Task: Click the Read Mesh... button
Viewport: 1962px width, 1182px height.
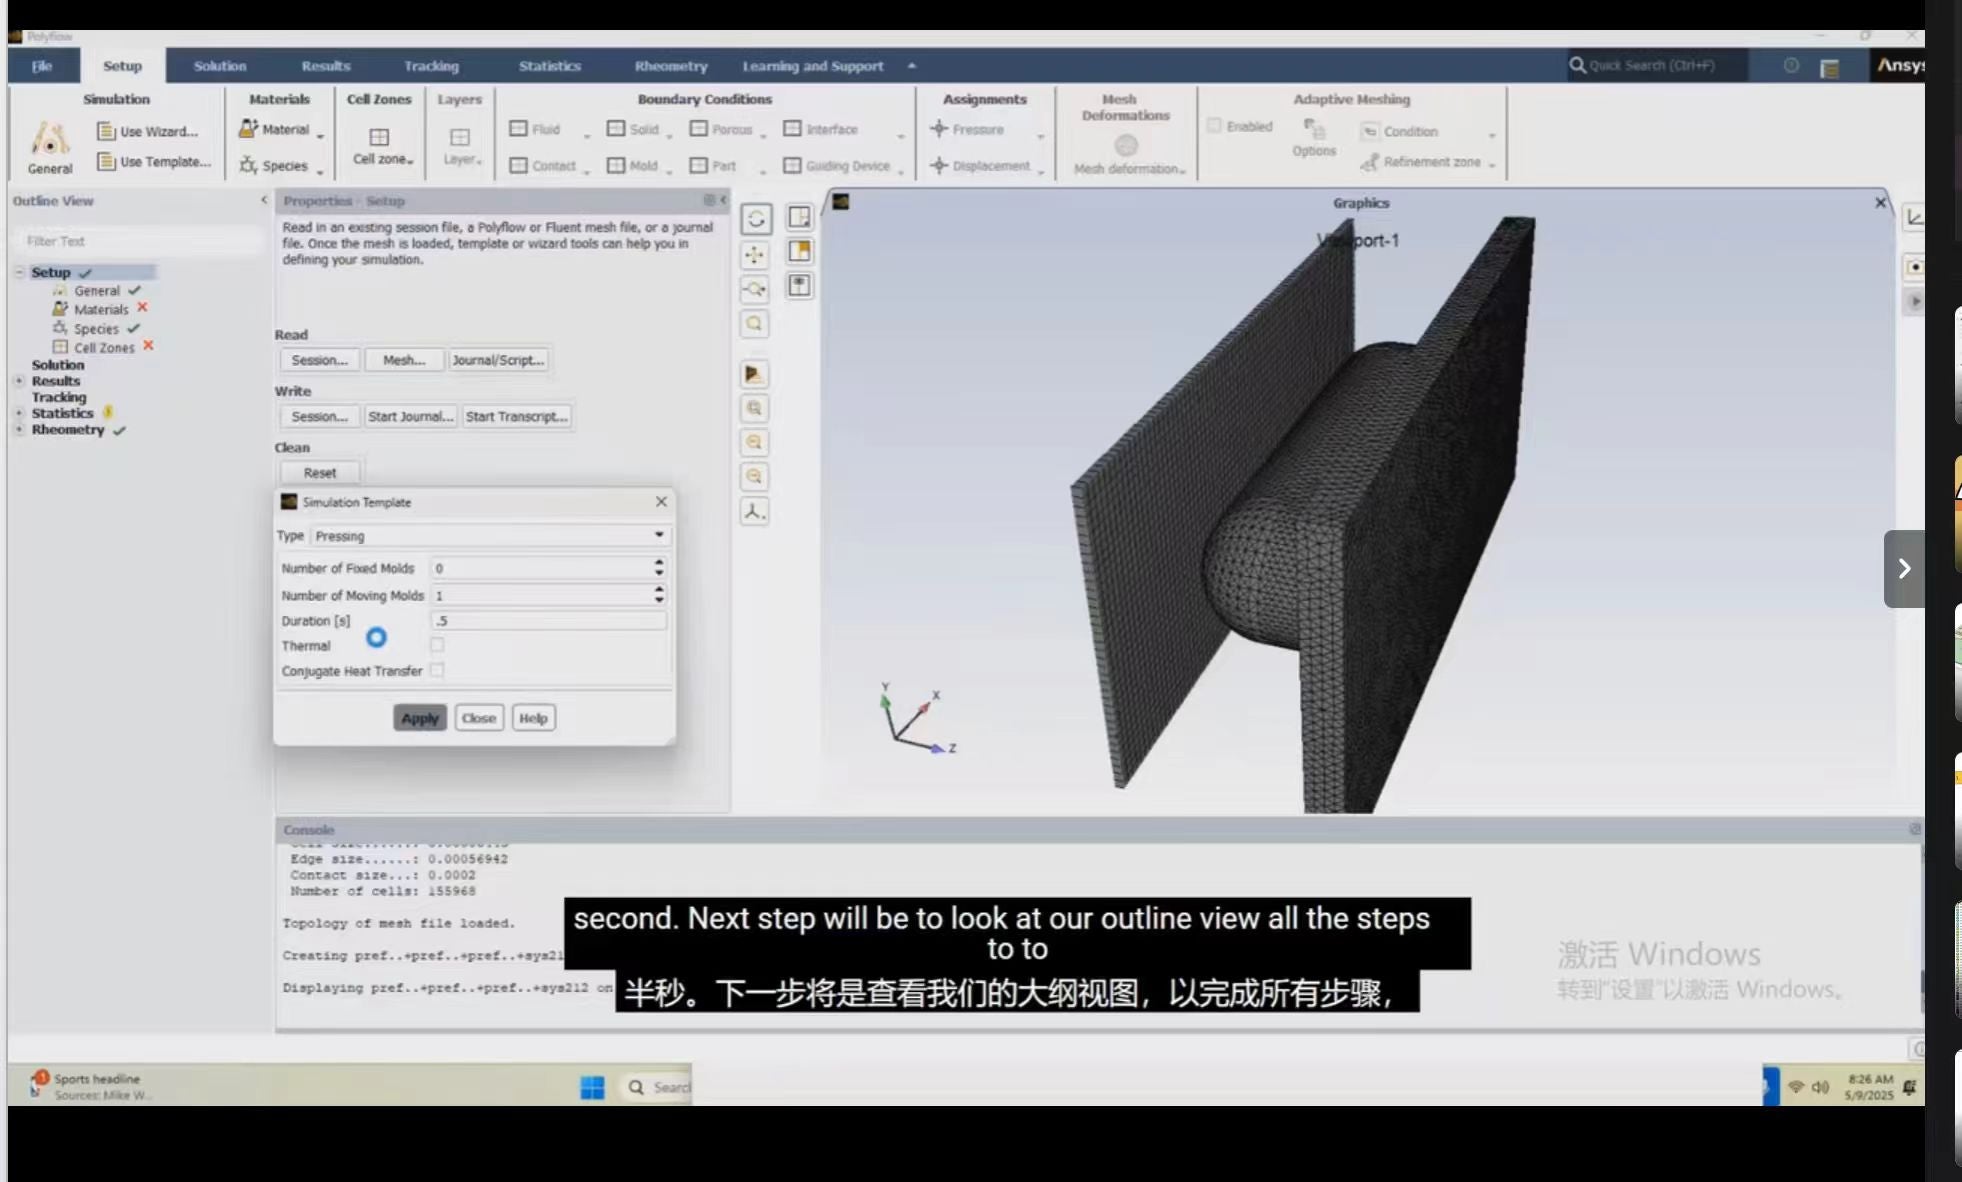Action: [404, 360]
